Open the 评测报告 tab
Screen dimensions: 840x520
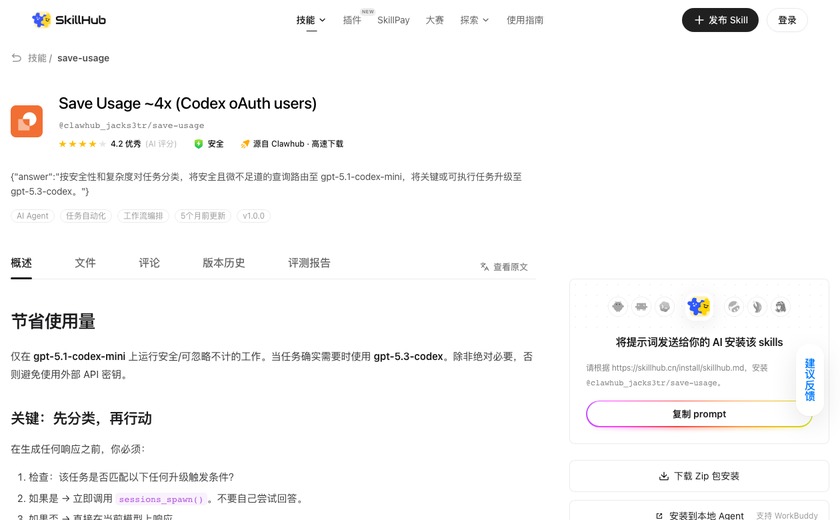[309, 263]
